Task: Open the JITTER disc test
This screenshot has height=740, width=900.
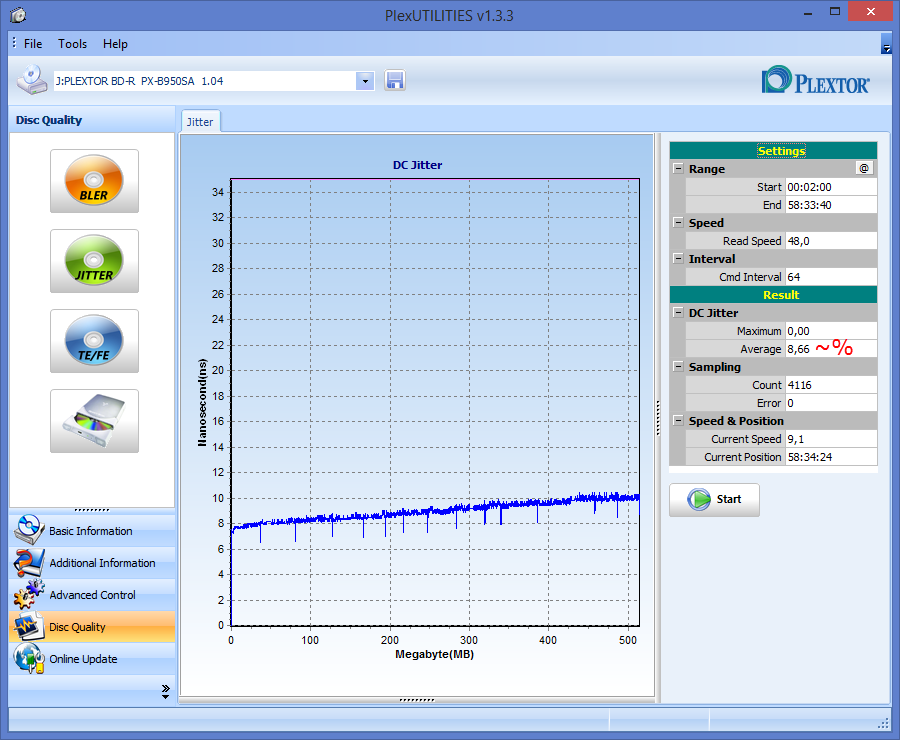Action: (94, 261)
